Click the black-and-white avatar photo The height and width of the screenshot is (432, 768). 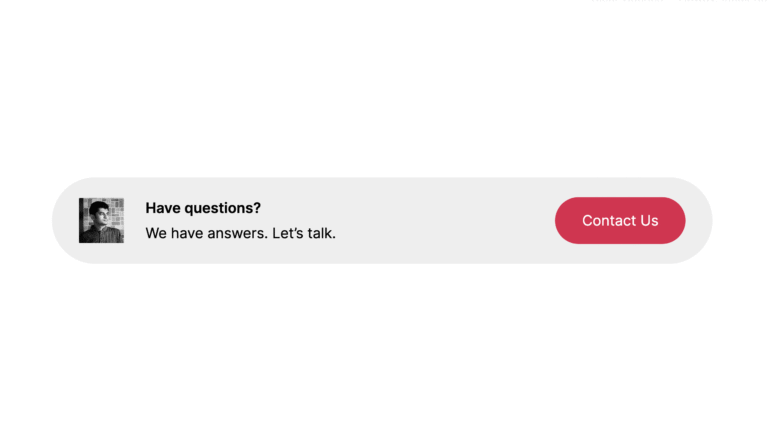tap(101, 220)
